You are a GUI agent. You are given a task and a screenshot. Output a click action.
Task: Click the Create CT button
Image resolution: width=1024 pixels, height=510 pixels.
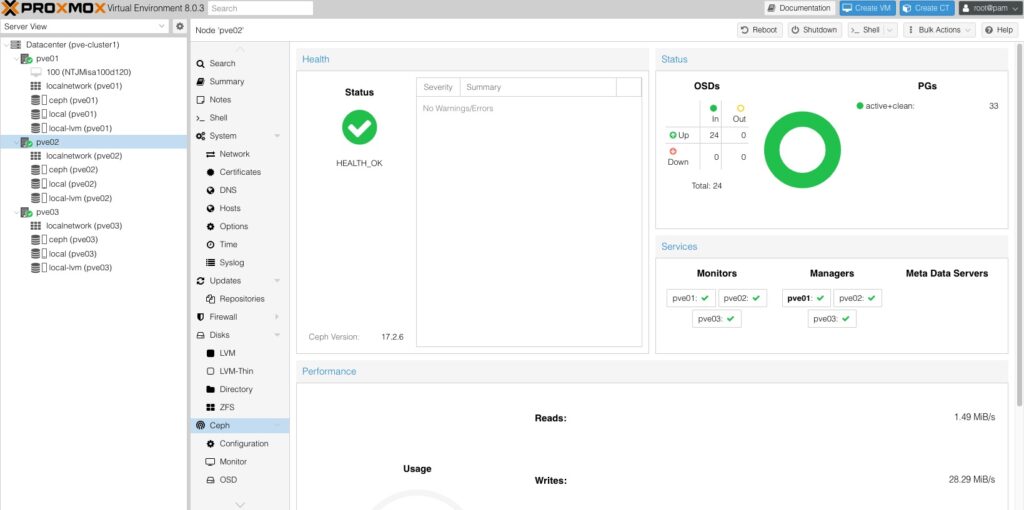click(x=927, y=8)
